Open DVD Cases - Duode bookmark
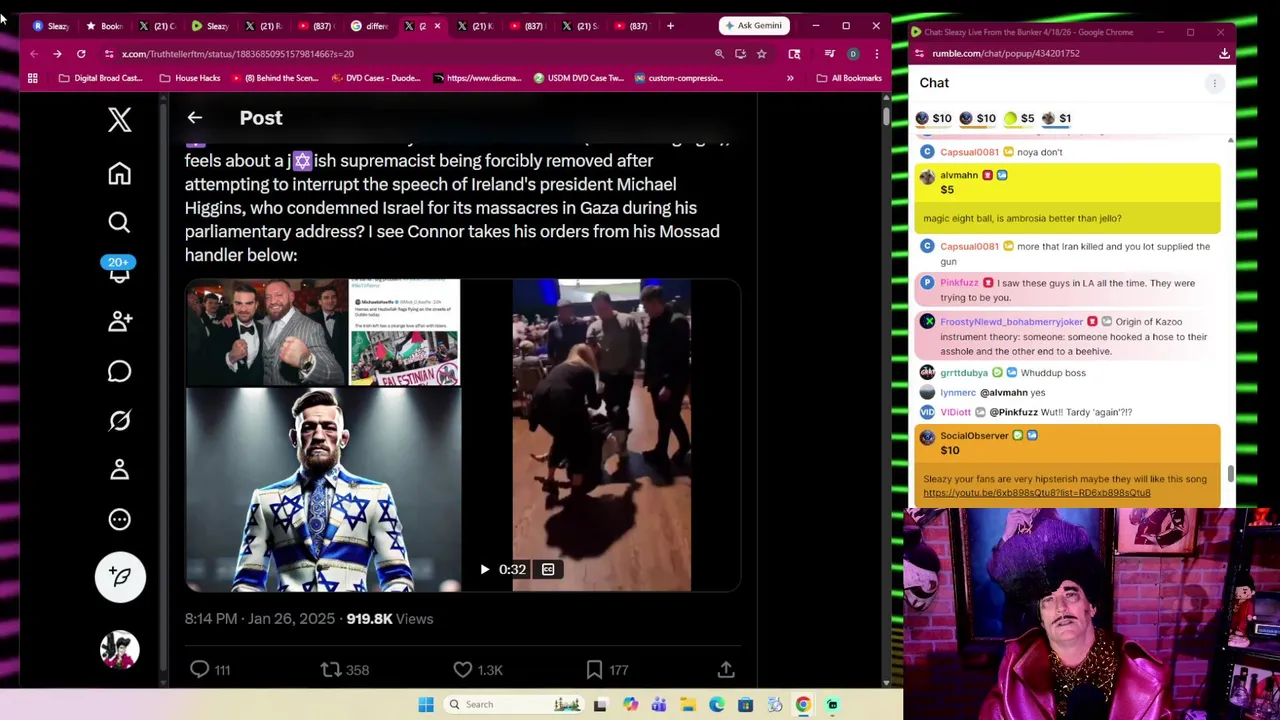The image size is (1280, 720). click(377, 78)
